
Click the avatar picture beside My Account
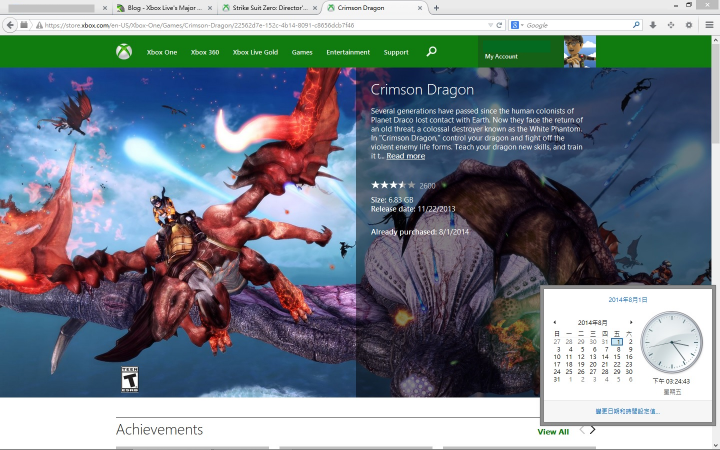579,51
